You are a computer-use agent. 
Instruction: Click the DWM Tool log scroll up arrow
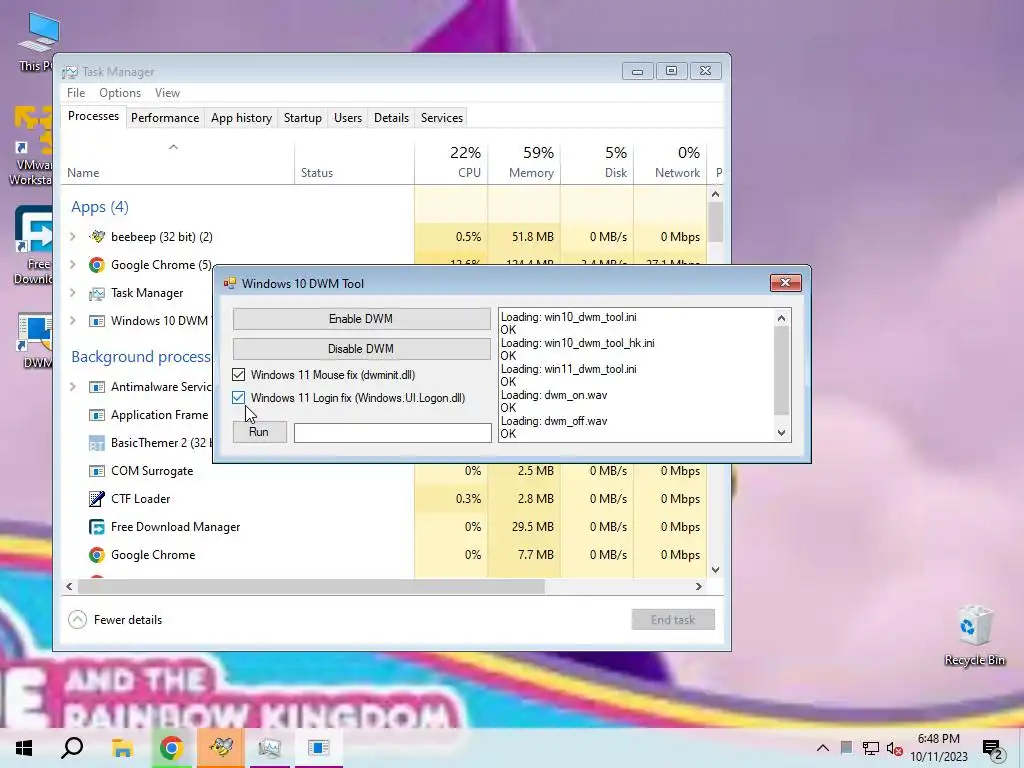pyautogui.click(x=781, y=318)
